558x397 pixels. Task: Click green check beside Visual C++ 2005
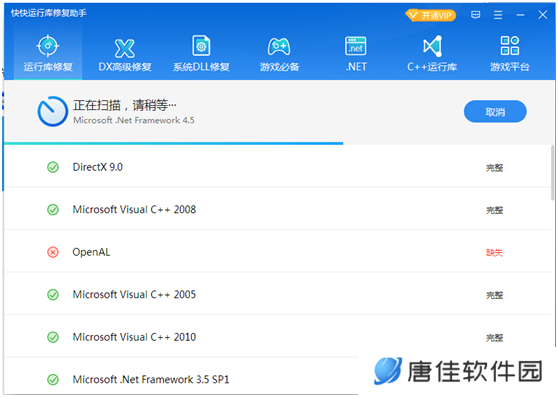tap(53, 295)
